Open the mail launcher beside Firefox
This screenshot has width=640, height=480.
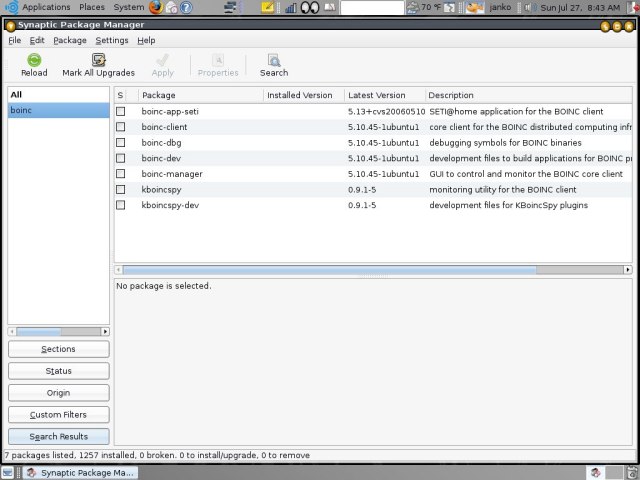point(171,7)
